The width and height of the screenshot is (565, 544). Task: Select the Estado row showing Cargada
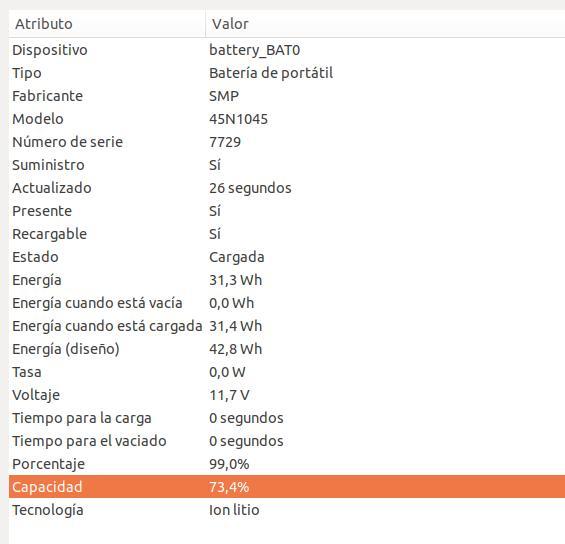pos(287,257)
